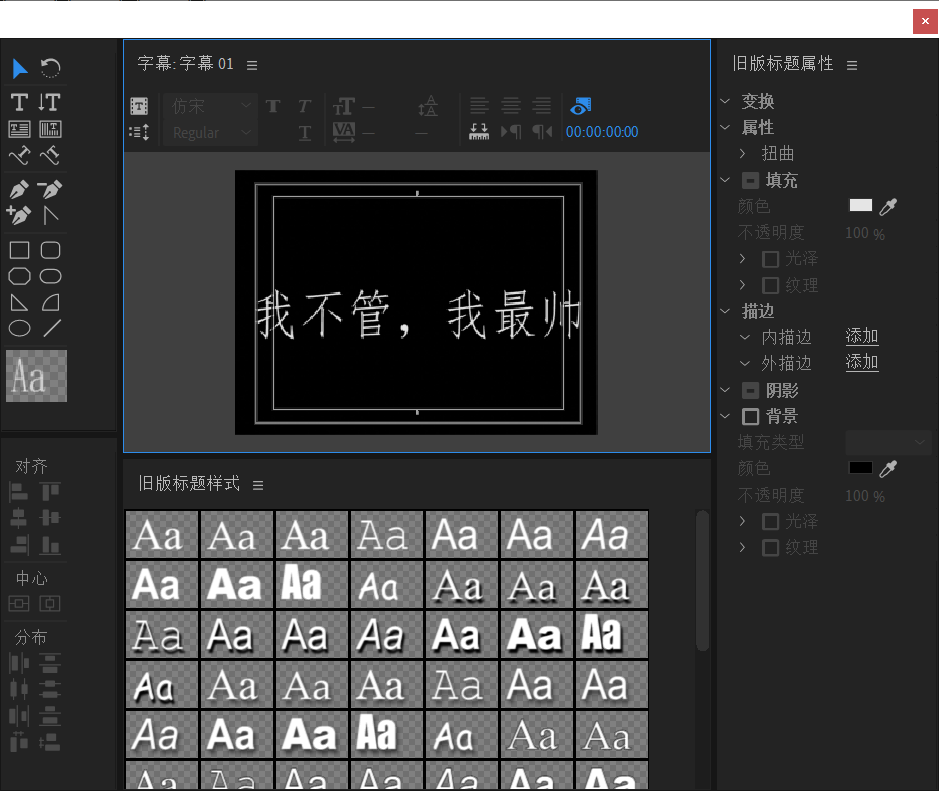Select the Wedge tool
939x791 pixels.
(19, 302)
